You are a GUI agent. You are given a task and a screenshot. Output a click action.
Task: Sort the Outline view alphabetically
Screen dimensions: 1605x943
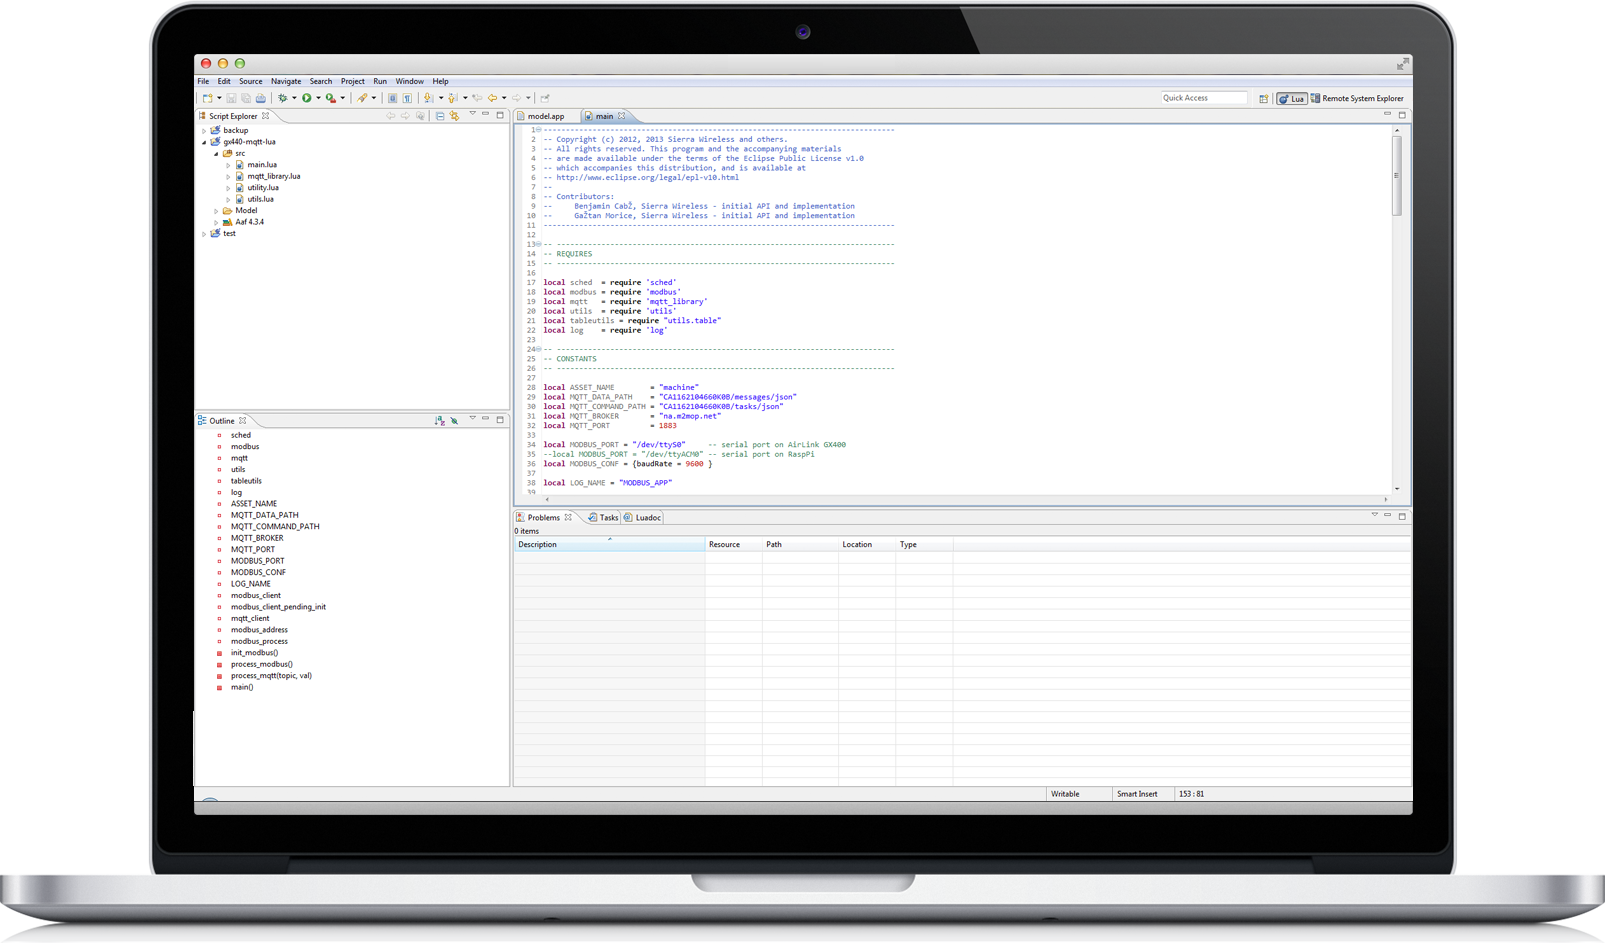pos(439,421)
